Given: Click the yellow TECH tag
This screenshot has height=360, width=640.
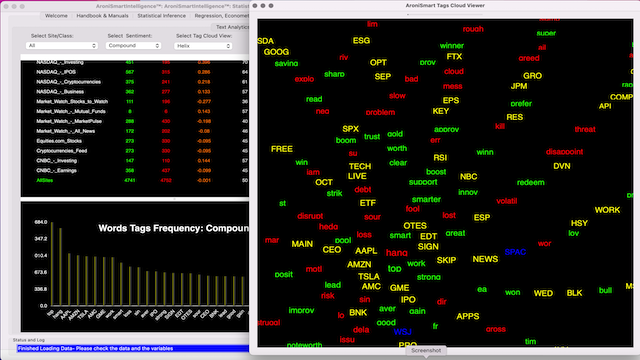Looking at the screenshot, I should [x=360, y=167].
